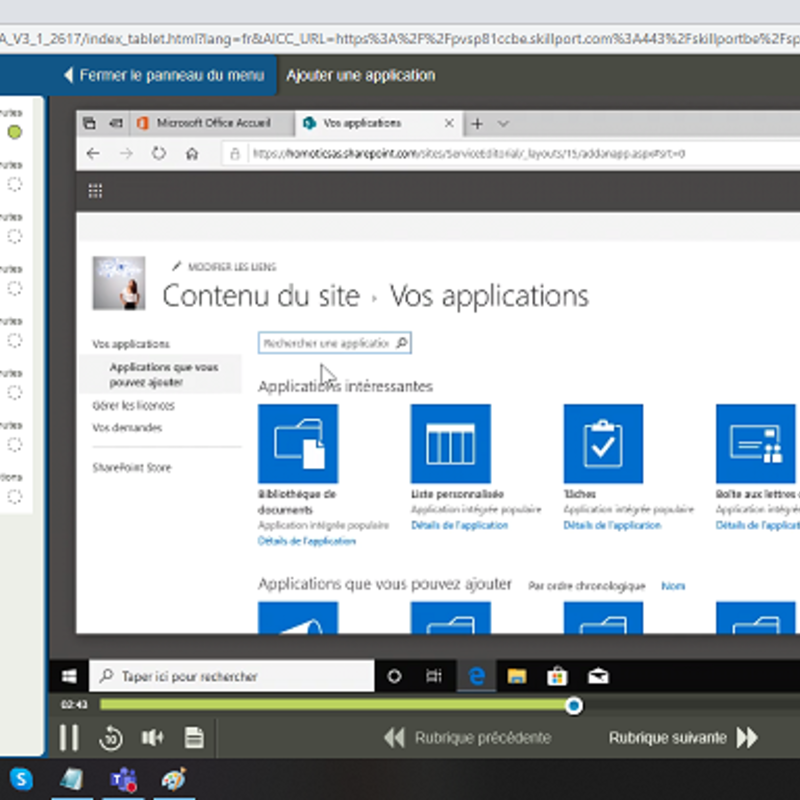Screen dimensions: 800x800
Task: Click the browser refresh icon
Action: [159, 153]
